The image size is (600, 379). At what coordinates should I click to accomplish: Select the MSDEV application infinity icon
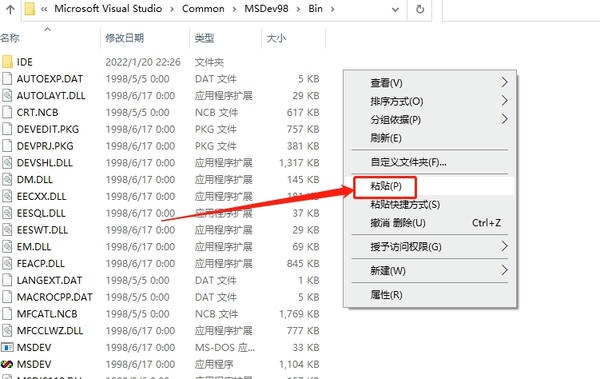tap(7, 364)
